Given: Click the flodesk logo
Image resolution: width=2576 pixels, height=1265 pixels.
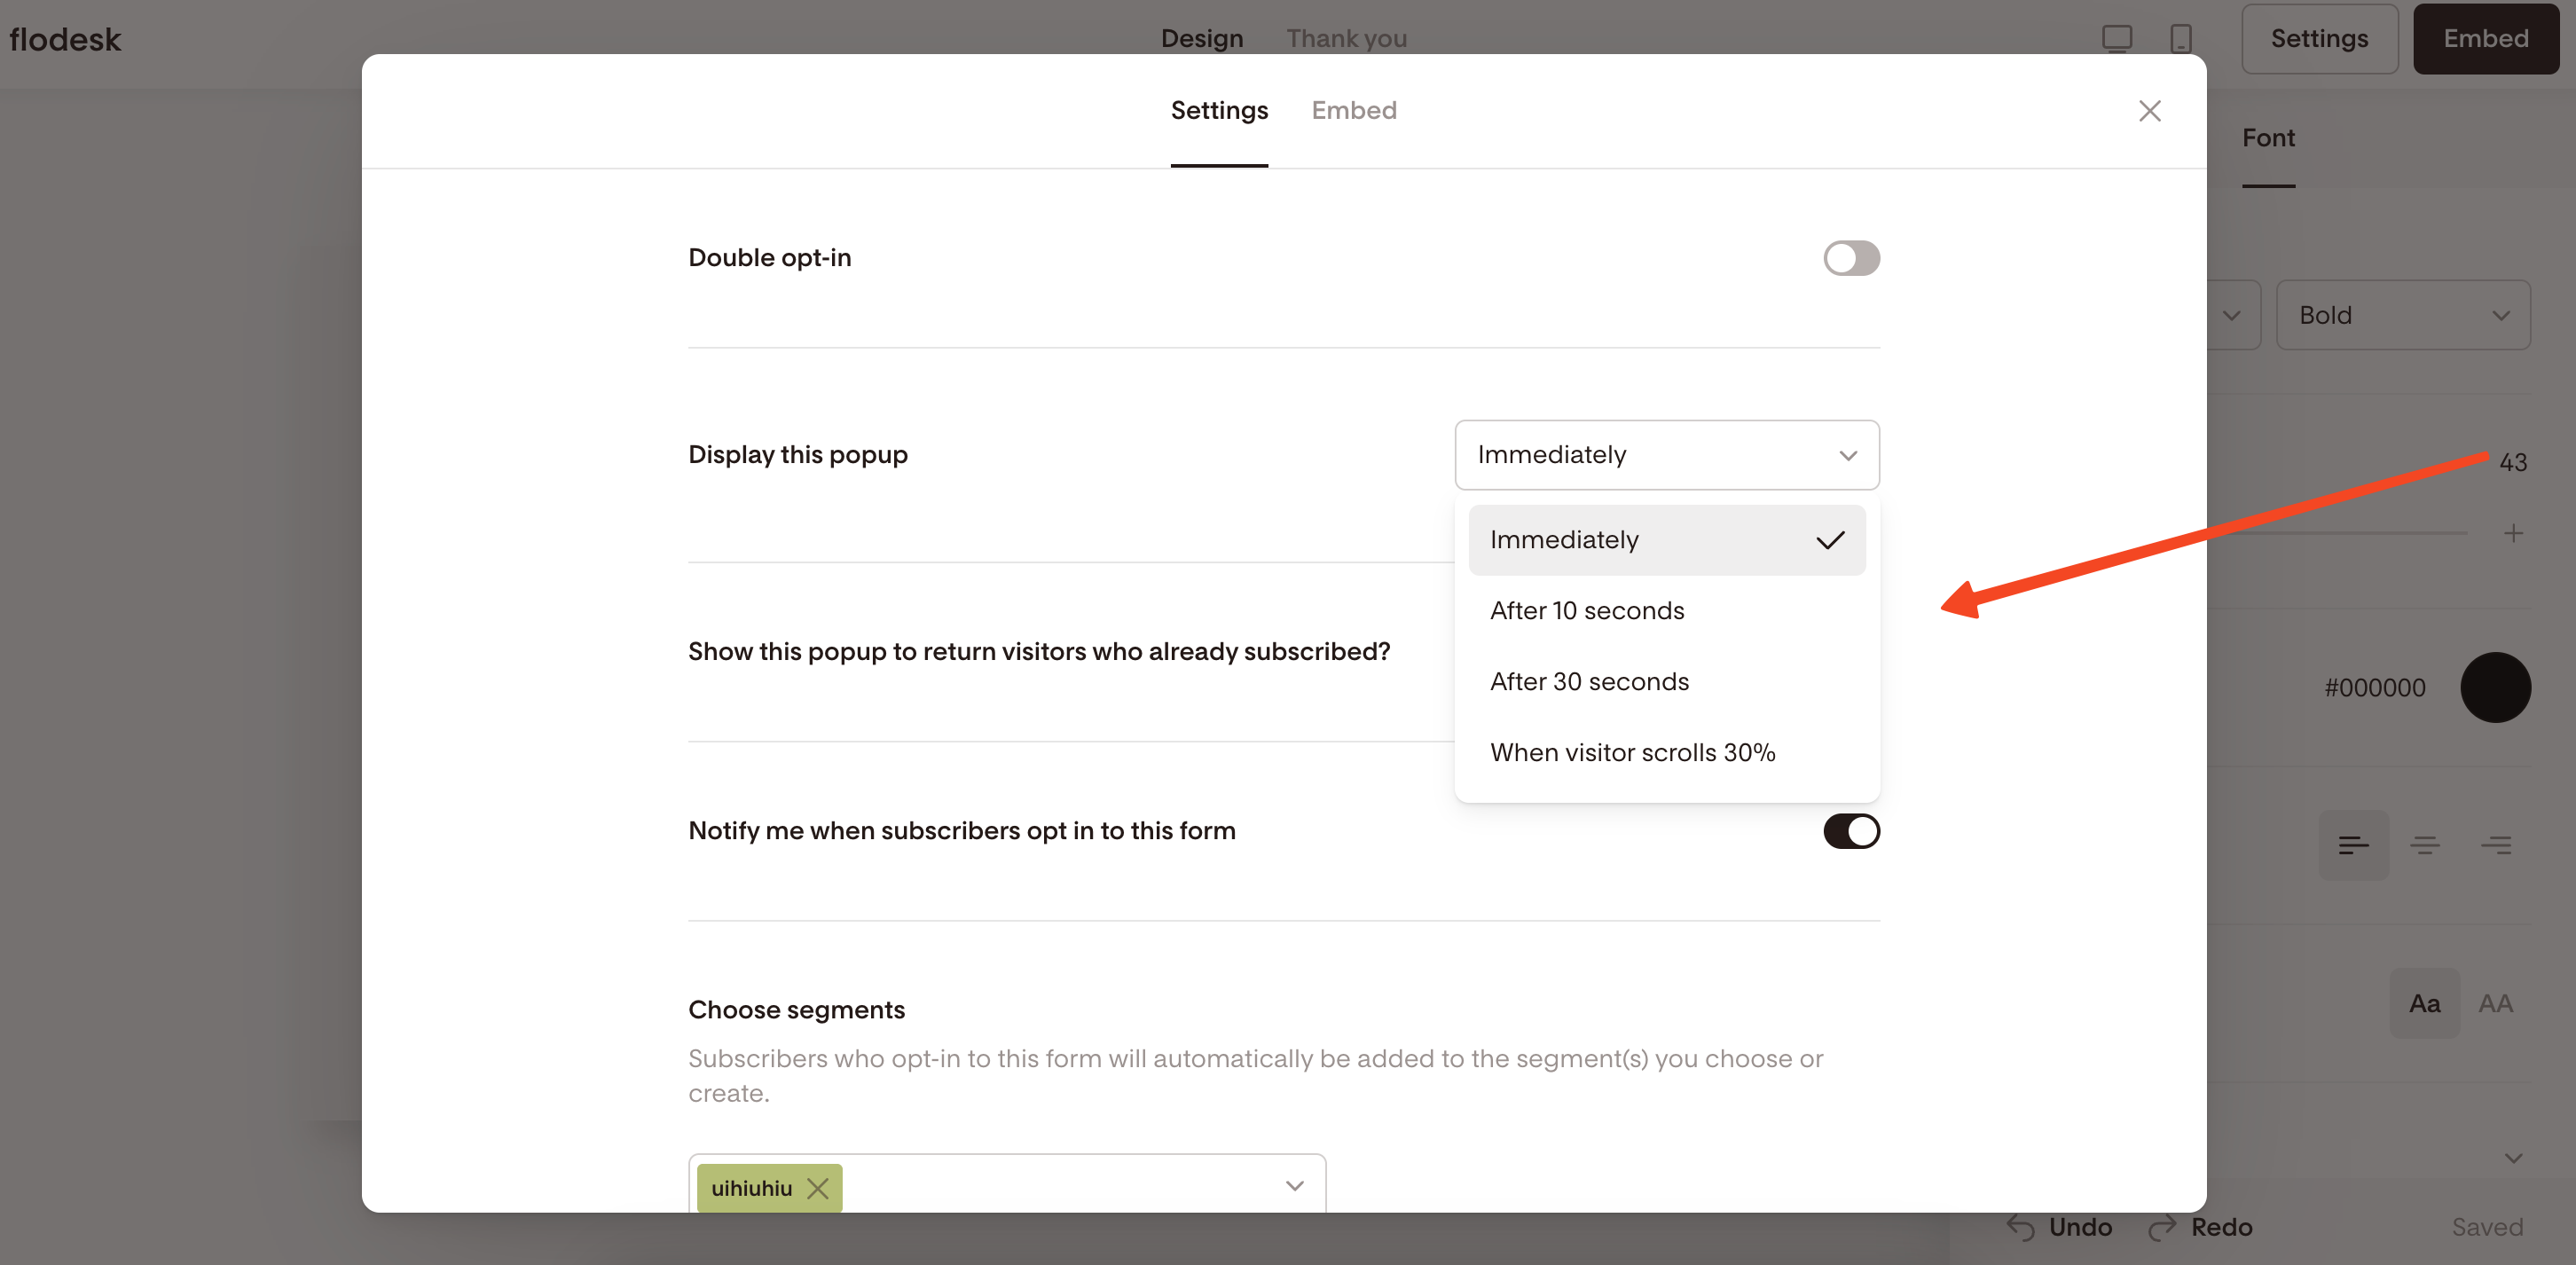Looking at the screenshot, I should pyautogui.click(x=65, y=39).
